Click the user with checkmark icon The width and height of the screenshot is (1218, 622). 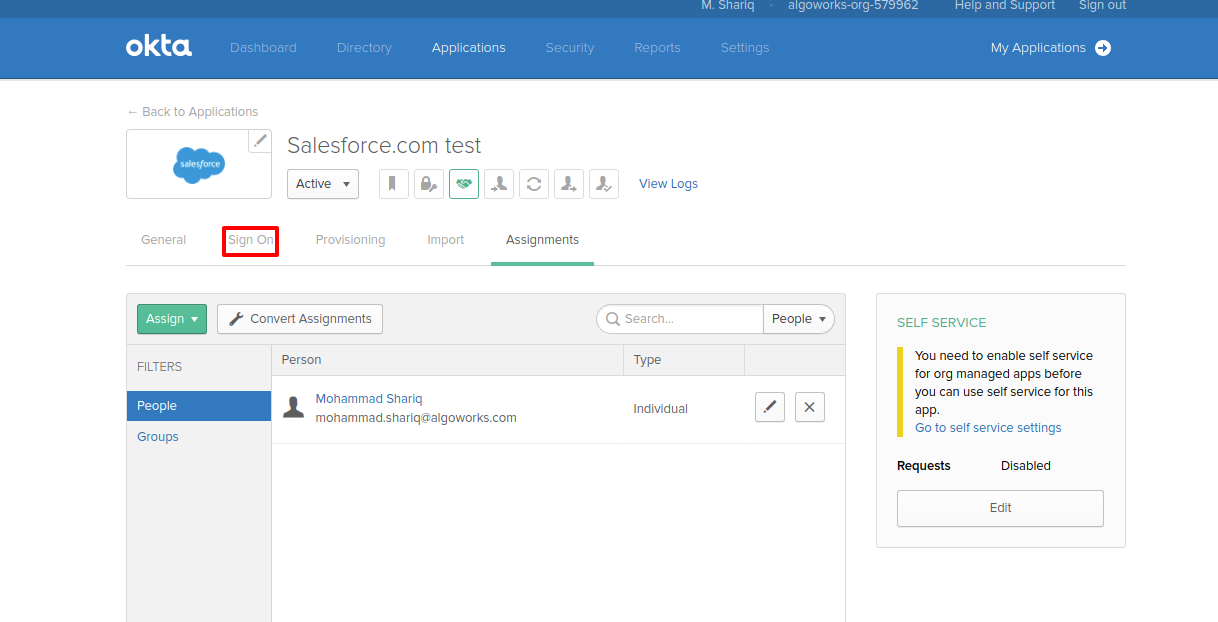(604, 184)
